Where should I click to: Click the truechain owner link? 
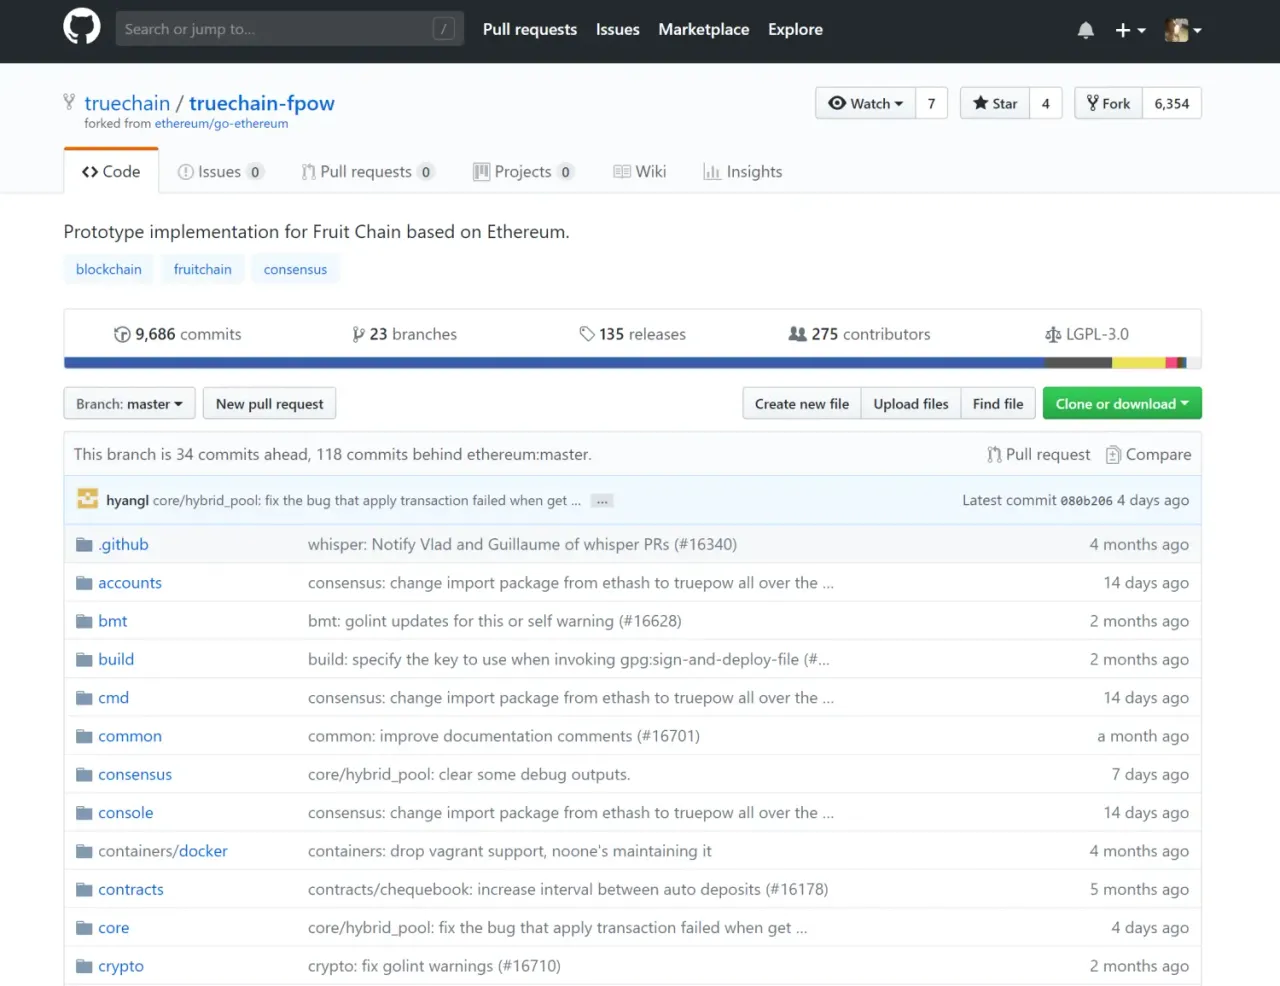point(127,103)
